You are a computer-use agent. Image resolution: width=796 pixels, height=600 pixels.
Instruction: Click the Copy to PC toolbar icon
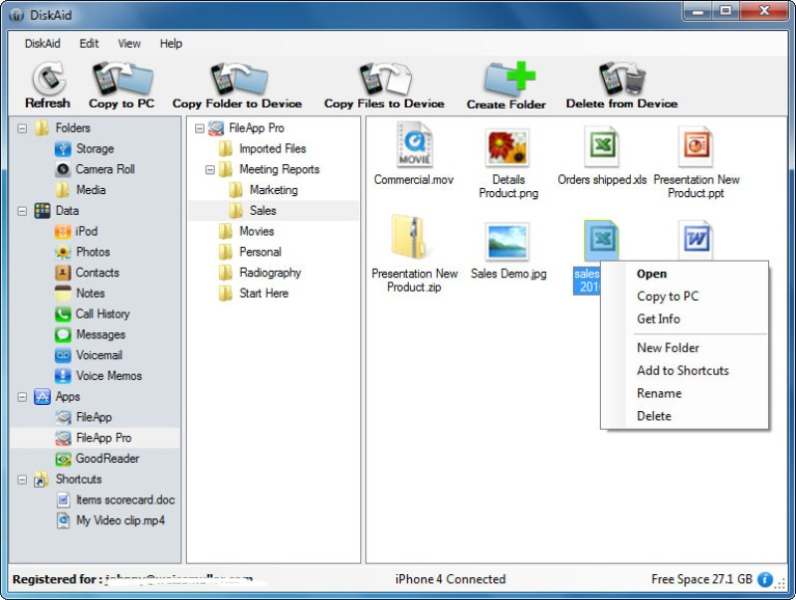pos(121,81)
